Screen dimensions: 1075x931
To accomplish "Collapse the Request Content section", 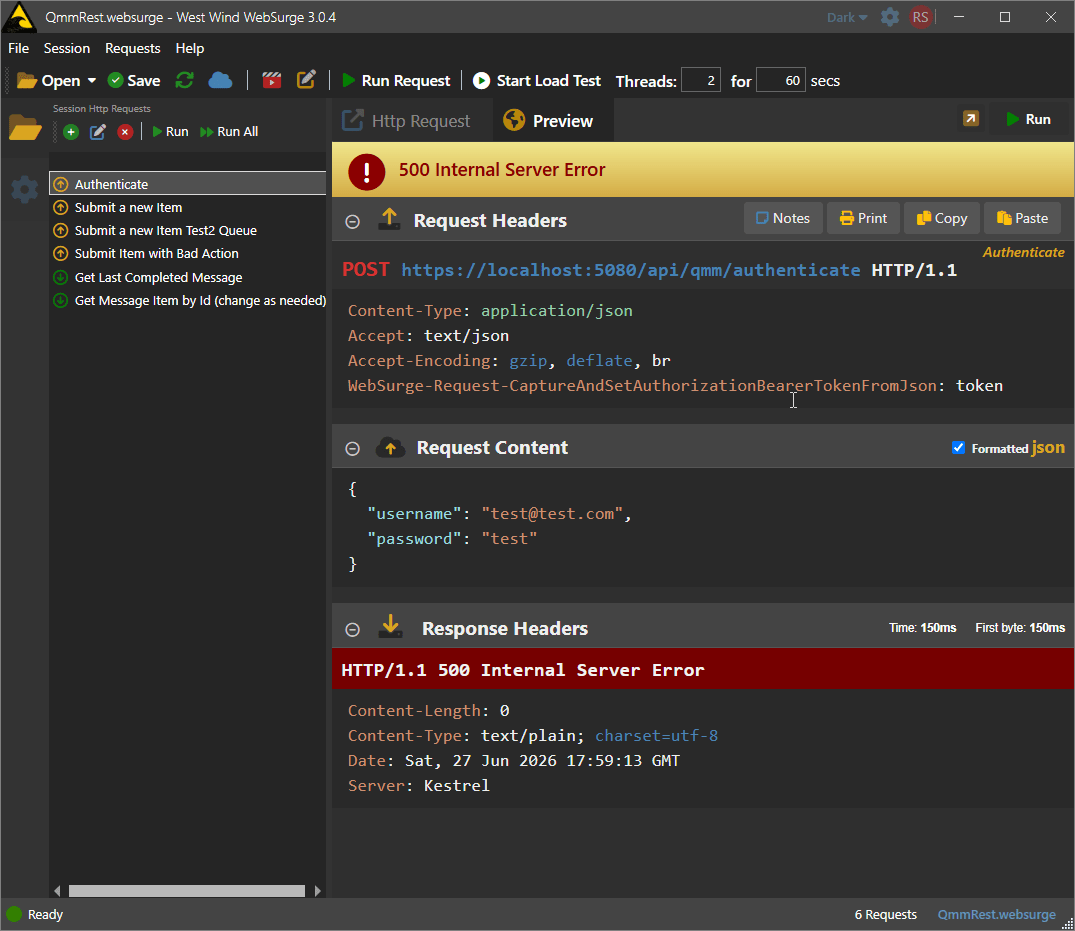I will [x=352, y=448].
